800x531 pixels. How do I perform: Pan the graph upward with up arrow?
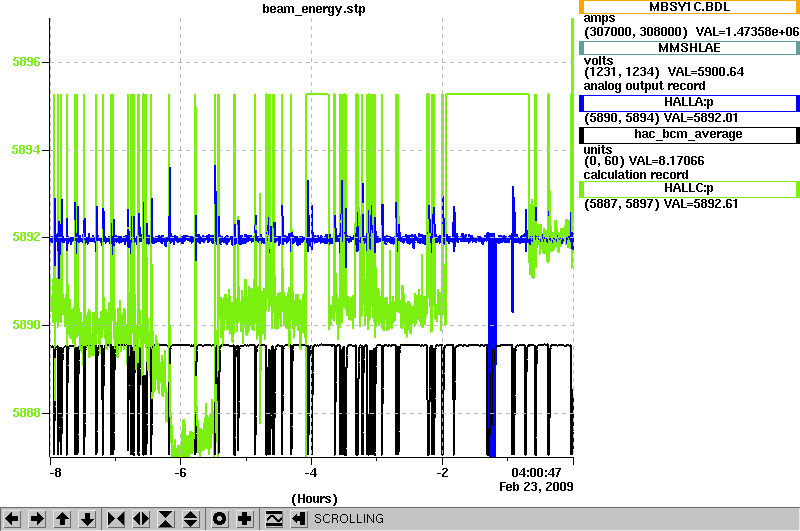62,519
